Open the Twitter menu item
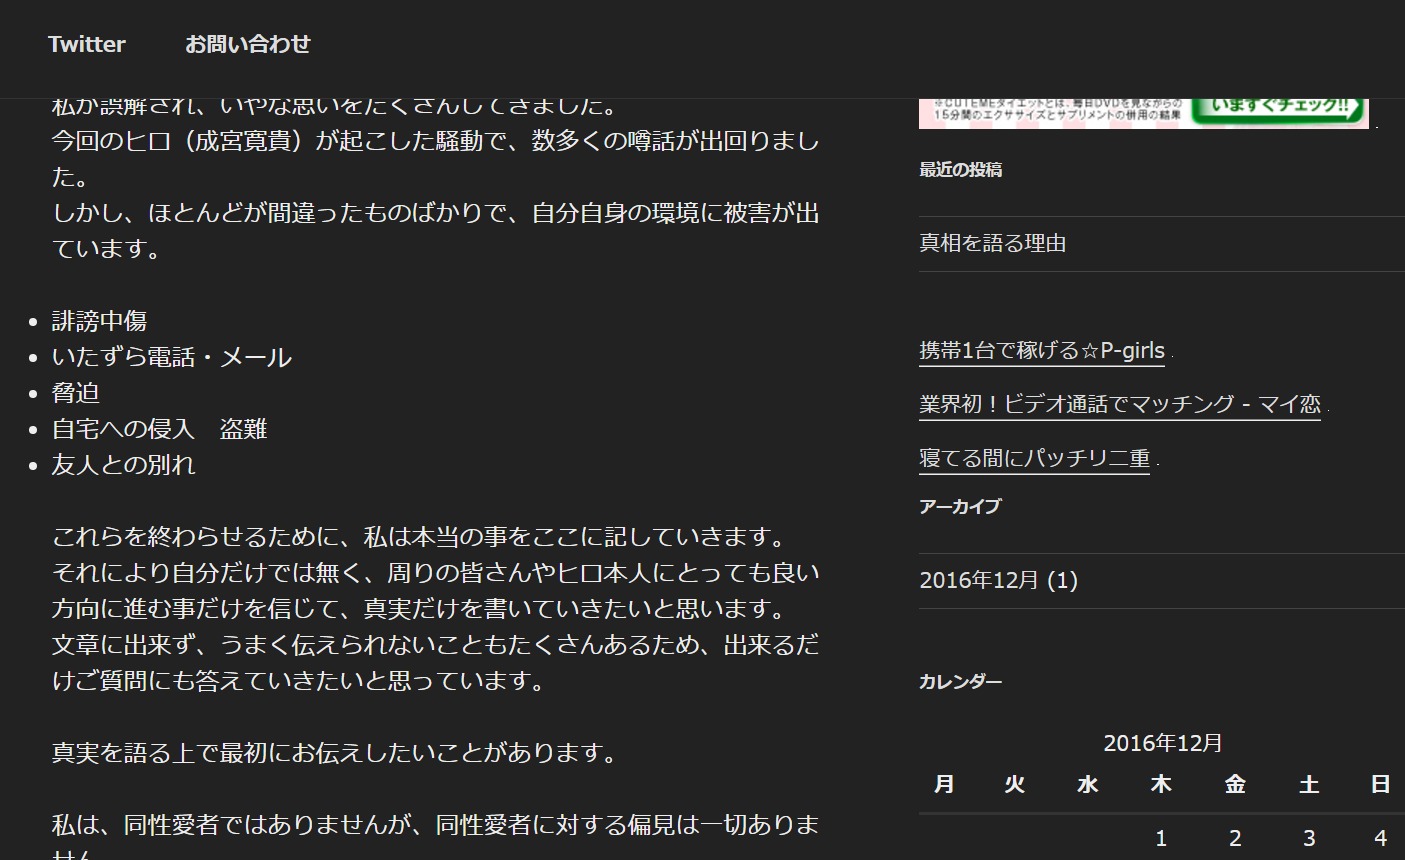Image resolution: width=1405 pixels, height=860 pixels. coord(87,44)
